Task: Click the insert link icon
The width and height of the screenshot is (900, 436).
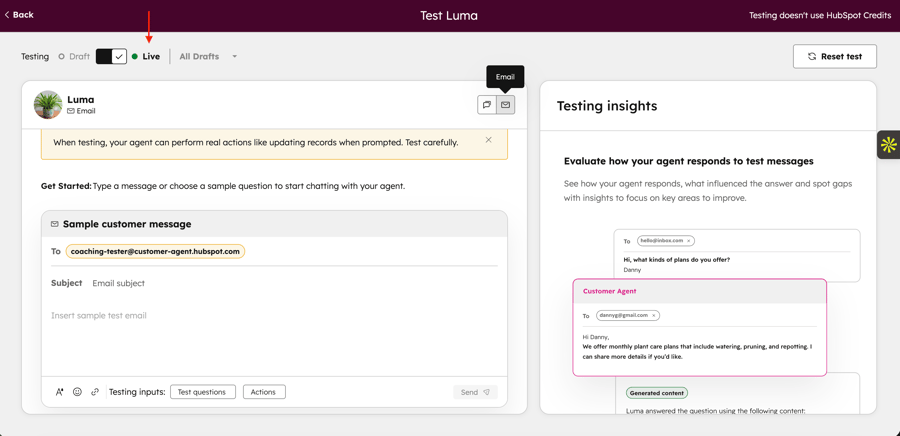Action: coord(95,392)
